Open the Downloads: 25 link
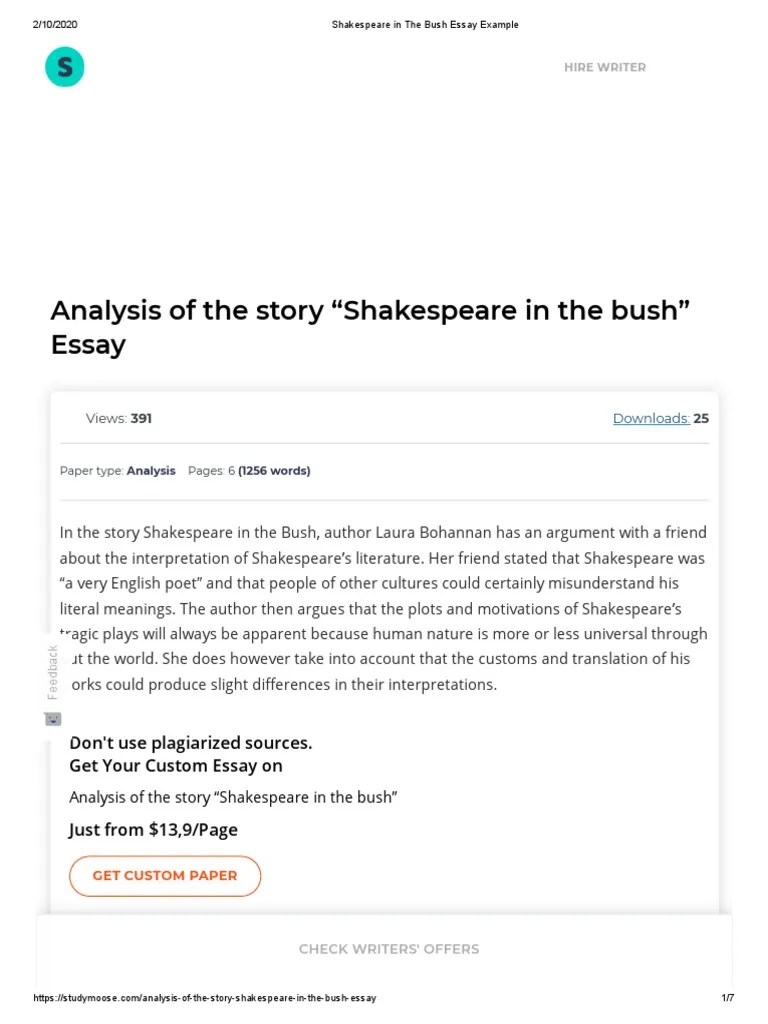 [x=660, y=418]
